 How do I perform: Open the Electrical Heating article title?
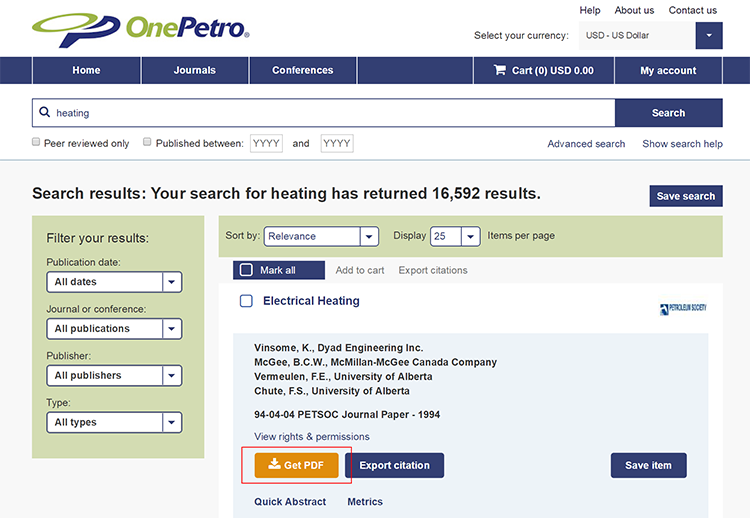coord(311,301)
